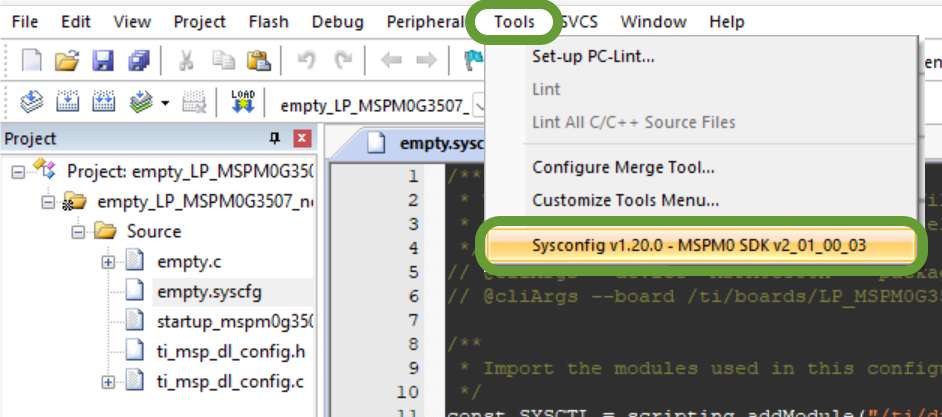Click the Rebuild all targets icon

(x=103, y=102)
